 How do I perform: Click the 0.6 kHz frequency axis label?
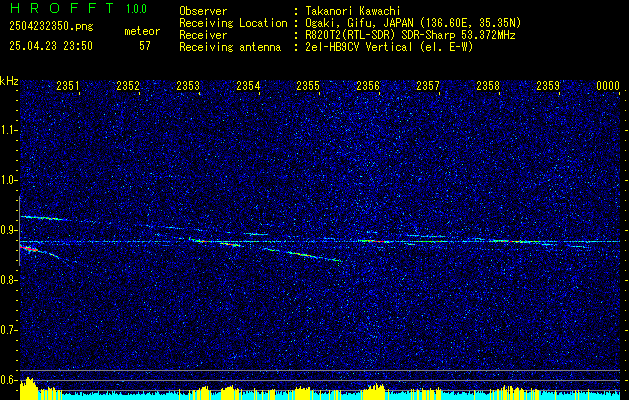(9, 380)
